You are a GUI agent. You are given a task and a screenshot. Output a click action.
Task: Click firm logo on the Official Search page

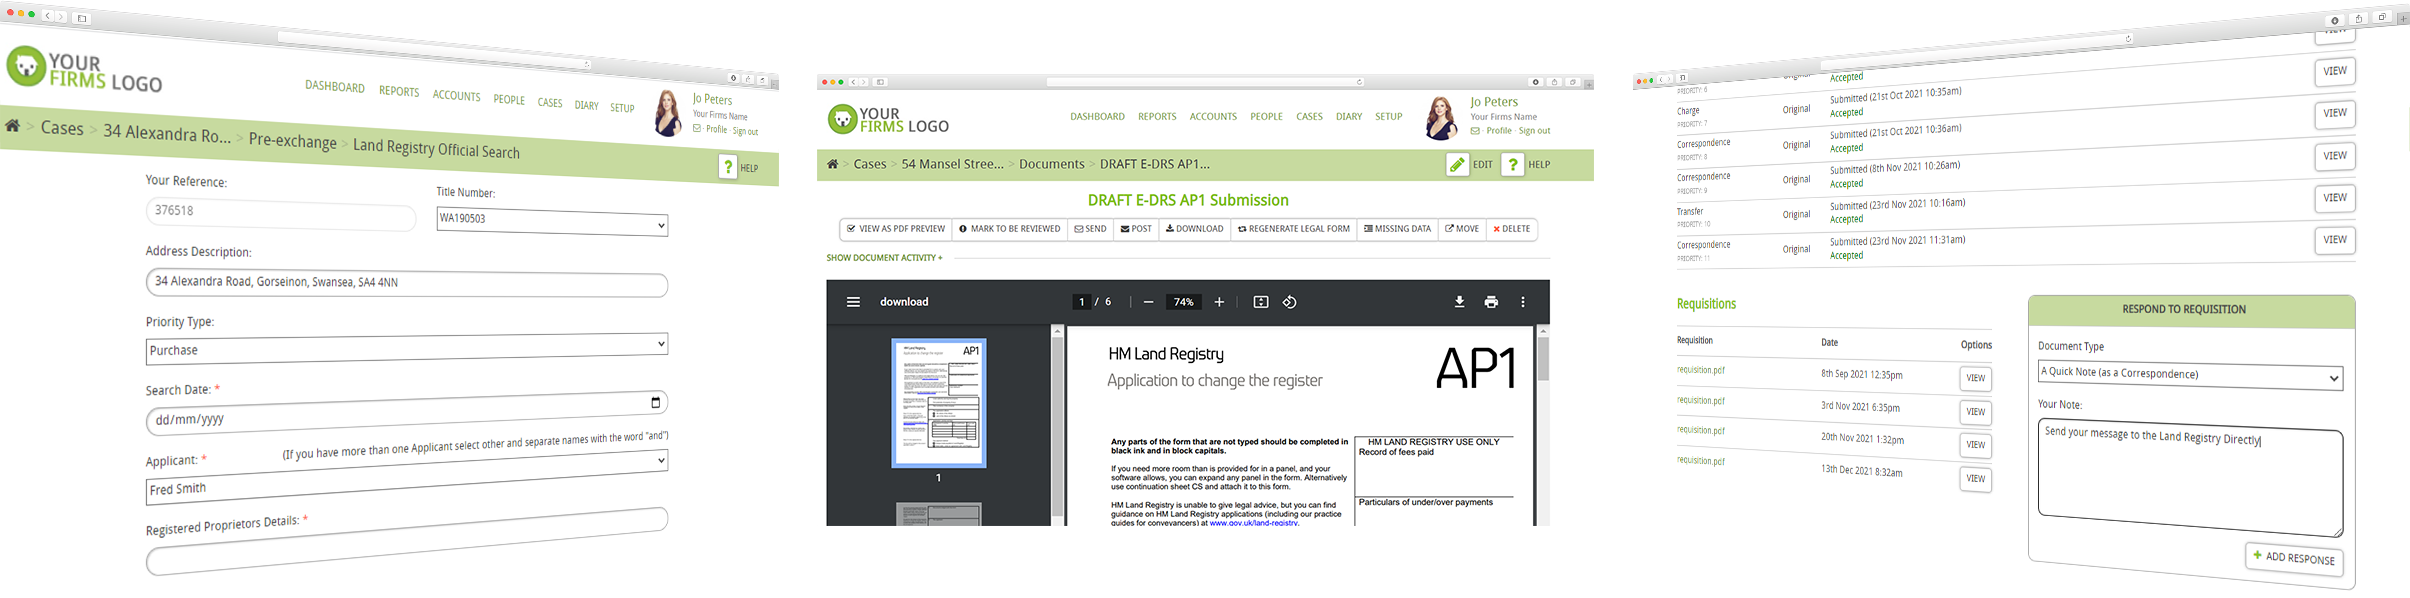84,70
